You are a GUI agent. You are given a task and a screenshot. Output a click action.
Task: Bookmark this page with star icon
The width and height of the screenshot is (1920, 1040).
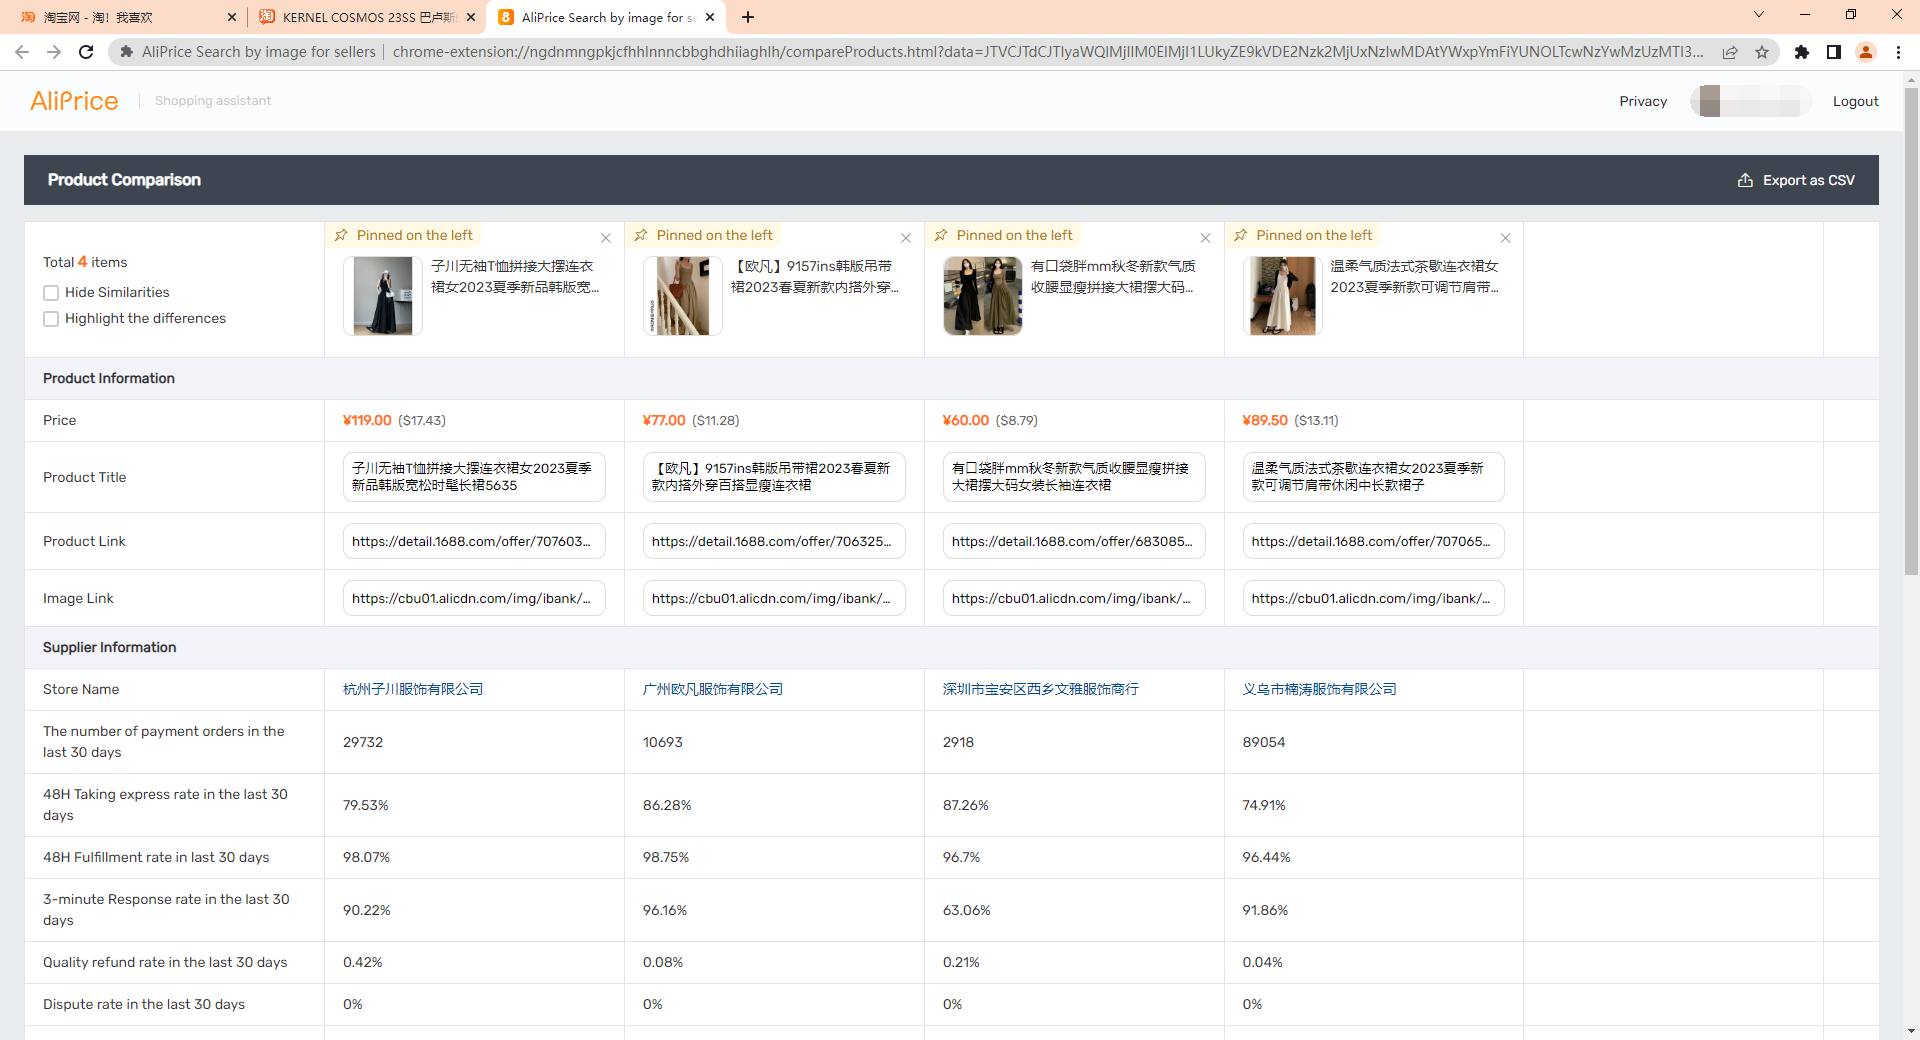[1762, 52]
